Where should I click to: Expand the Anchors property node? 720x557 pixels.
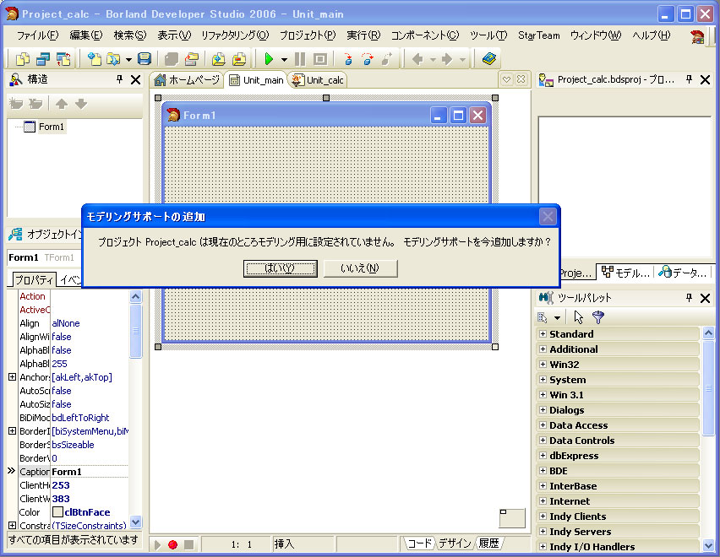(12, 377)
